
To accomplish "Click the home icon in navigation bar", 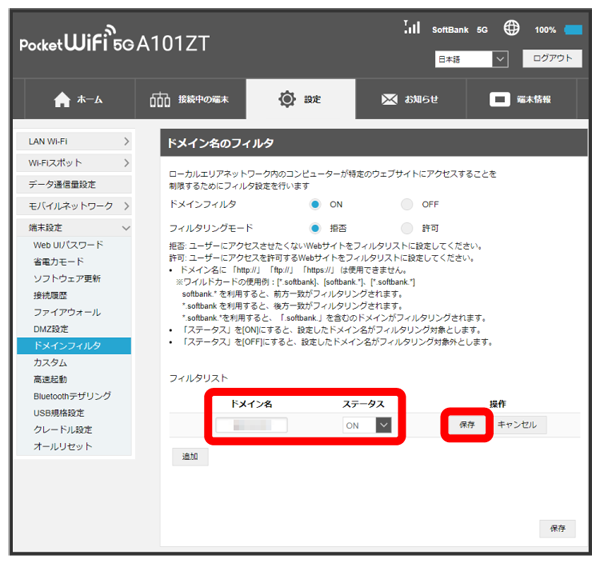I will point(61,100).
